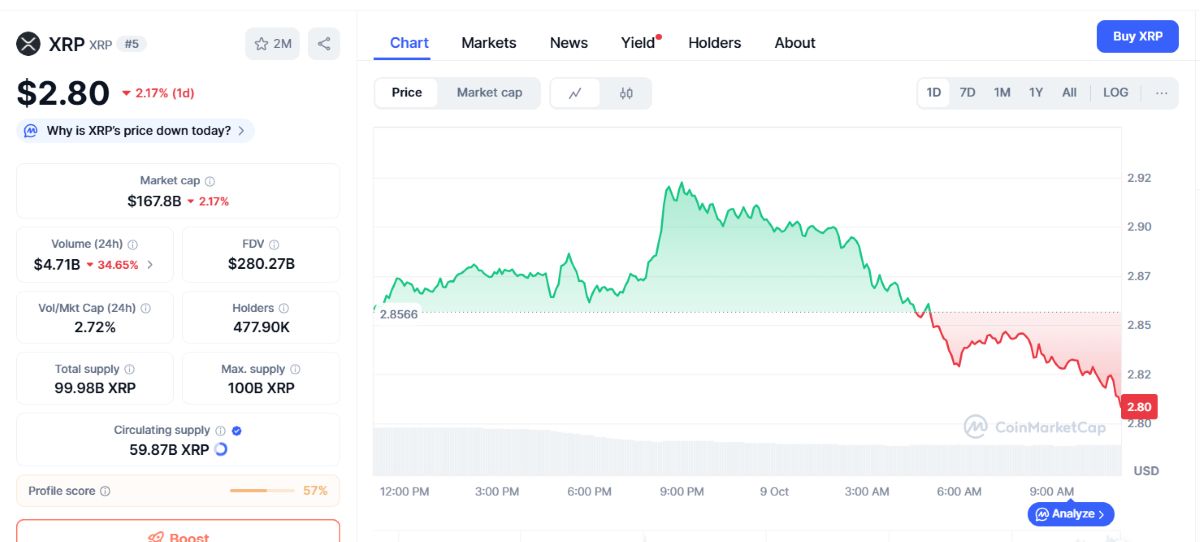Click the 99.98B XRP total supply value
The width and height of the screenshot is (1200, 542).
(95, 388)
